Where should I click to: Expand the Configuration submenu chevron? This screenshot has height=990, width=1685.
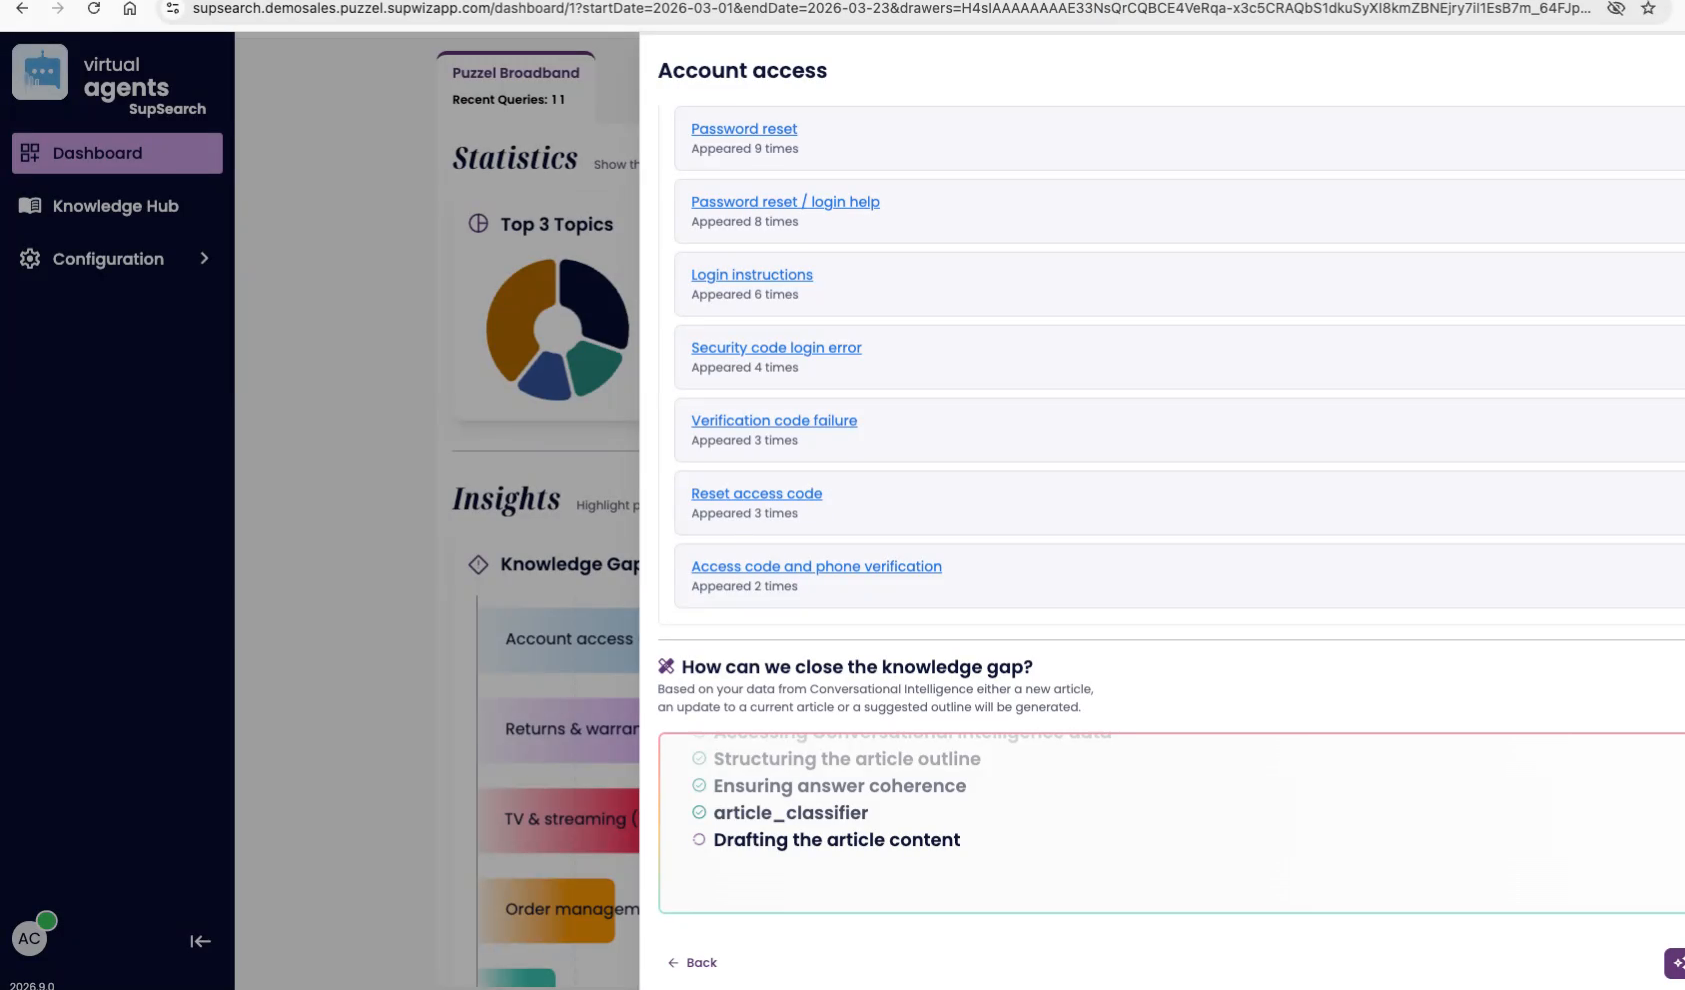[x=204, y=259]
